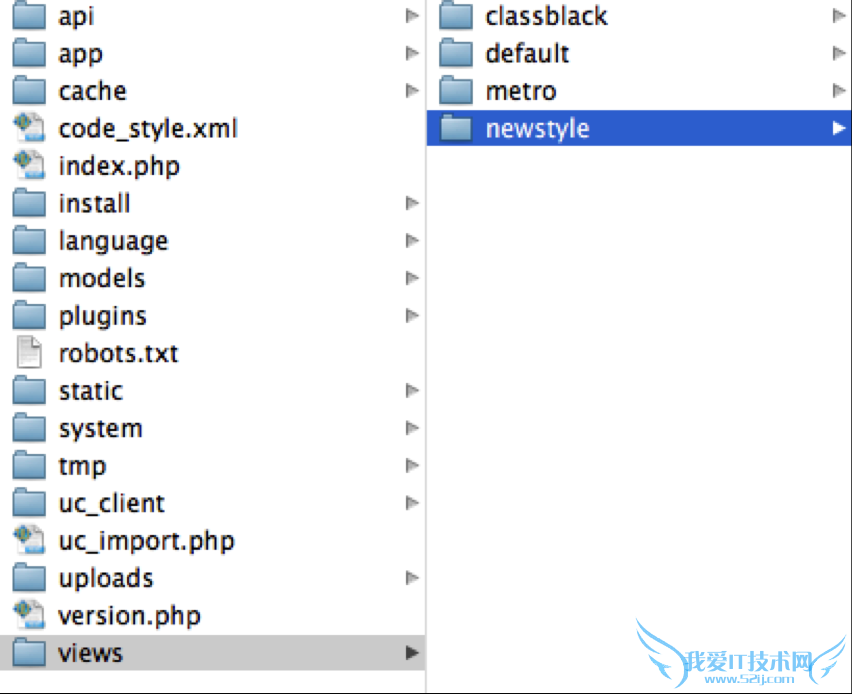Image resolution: width=852 pixels, height=694 pixels.
Task: Select the uc_client folder
Action: 111,504
